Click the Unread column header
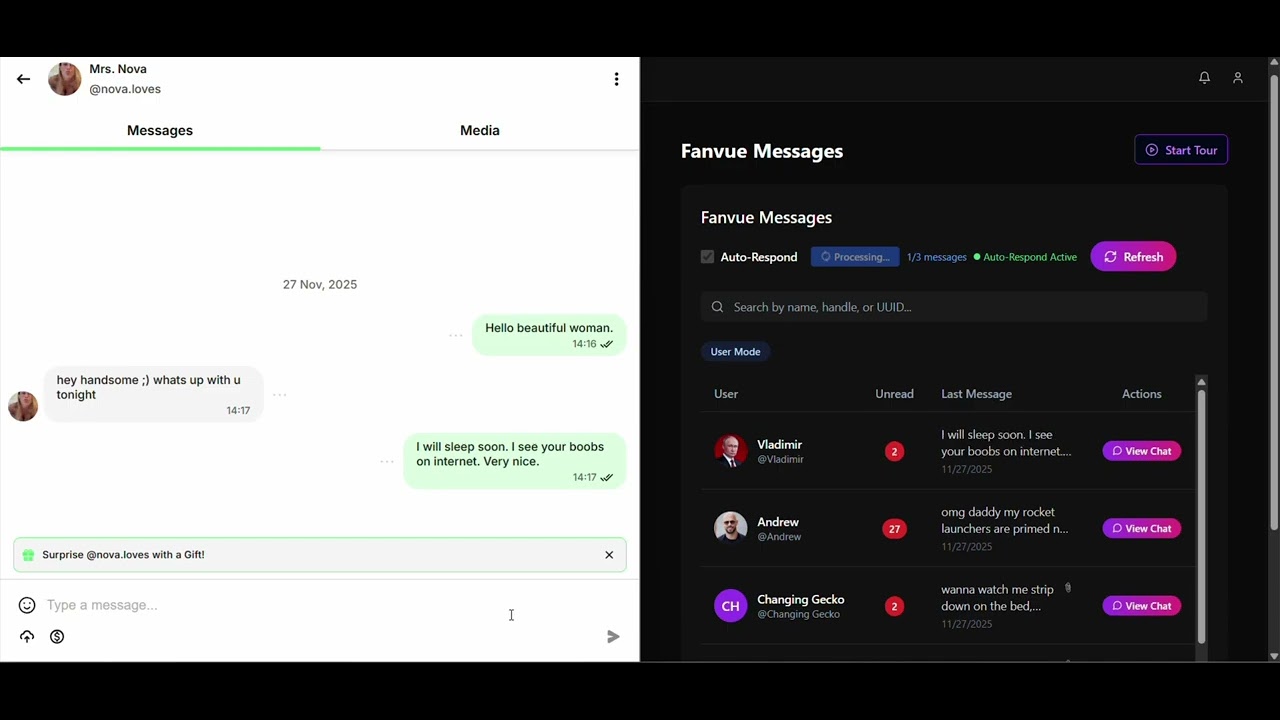This screenshot has width=1280, height=720. pyautogui.click(x=894, y=394)
